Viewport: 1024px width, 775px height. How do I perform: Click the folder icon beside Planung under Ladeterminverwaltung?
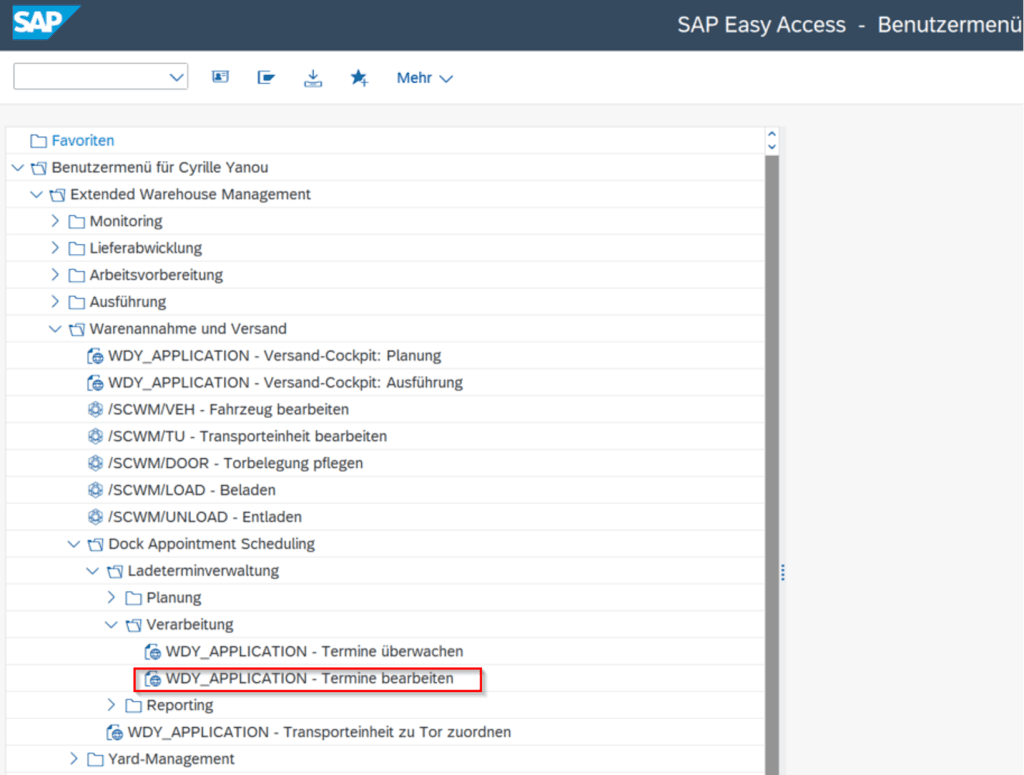click(133, 598)
